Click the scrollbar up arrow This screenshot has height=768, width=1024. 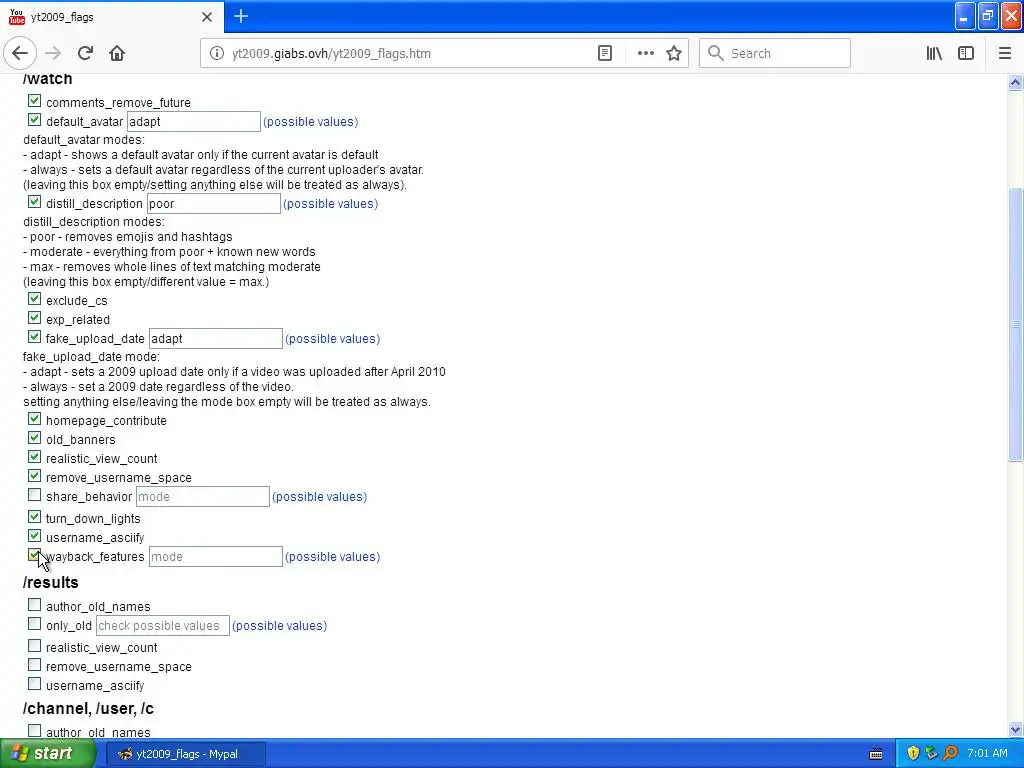(x=1016, y=82)
